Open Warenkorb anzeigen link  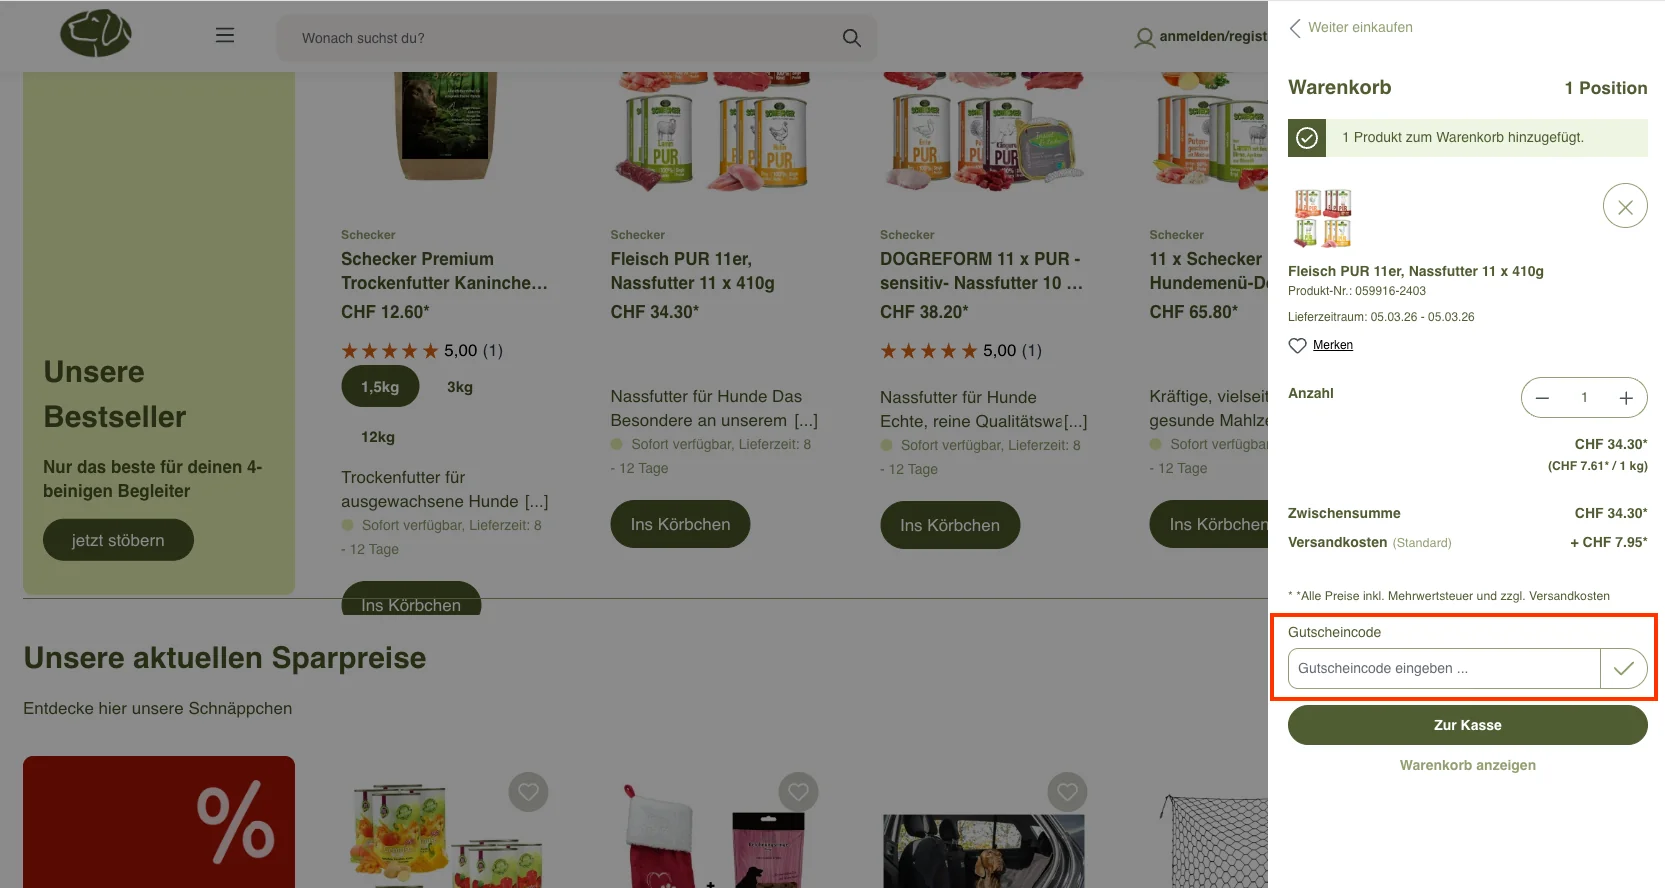1467,765
